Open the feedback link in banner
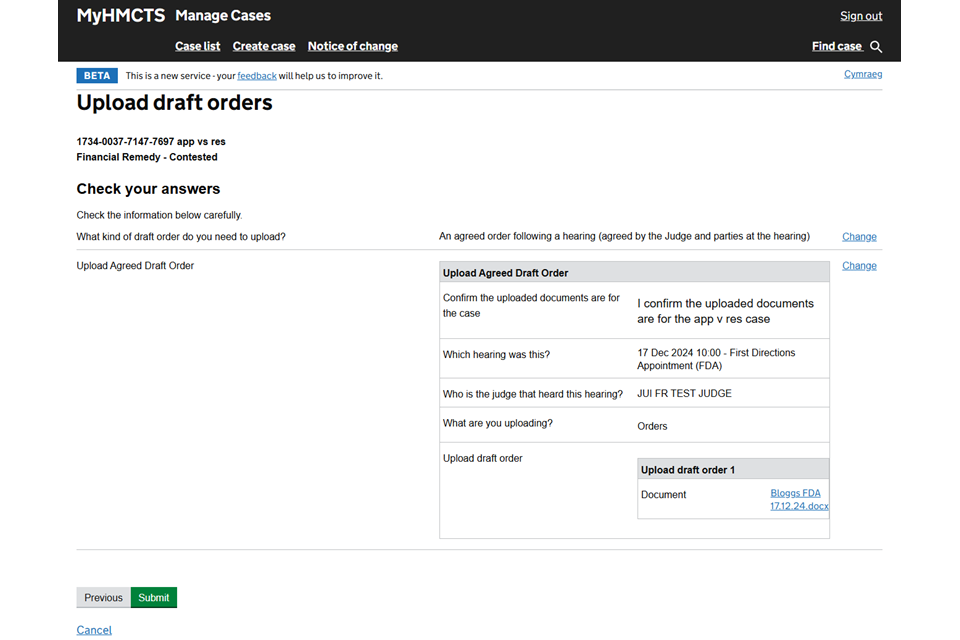960x640 pixels. pyautogui.click(x=257, y=76)
